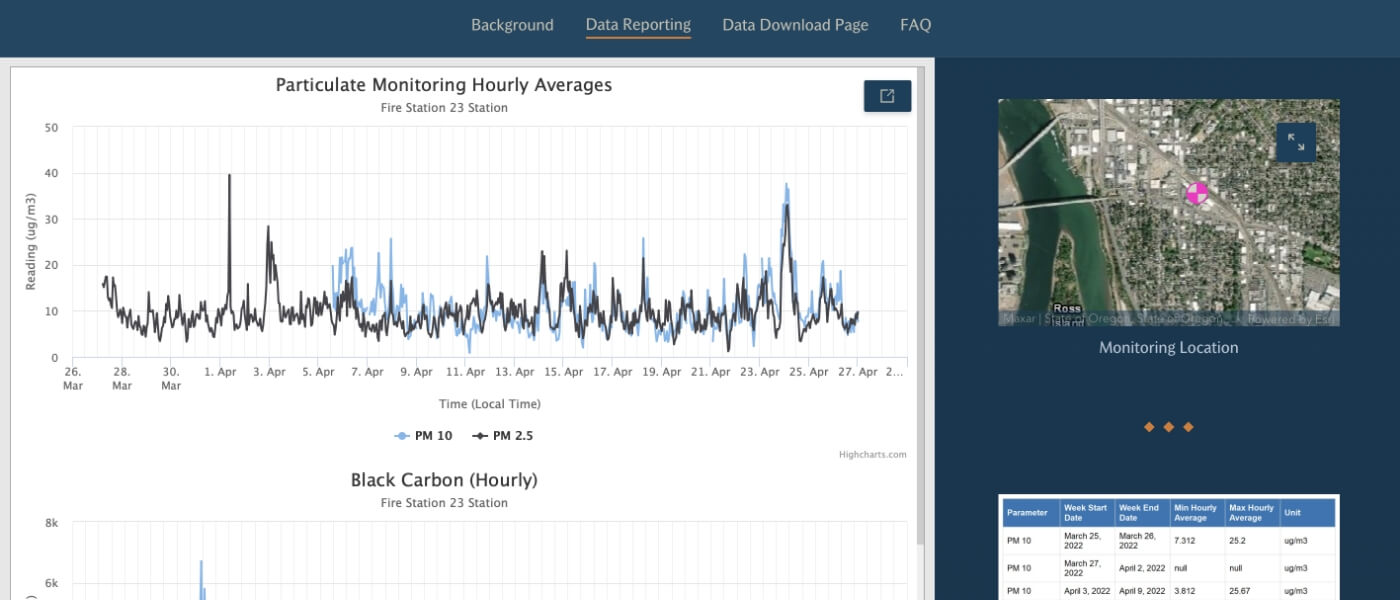Open the FAQ page

tap(915, 25)
